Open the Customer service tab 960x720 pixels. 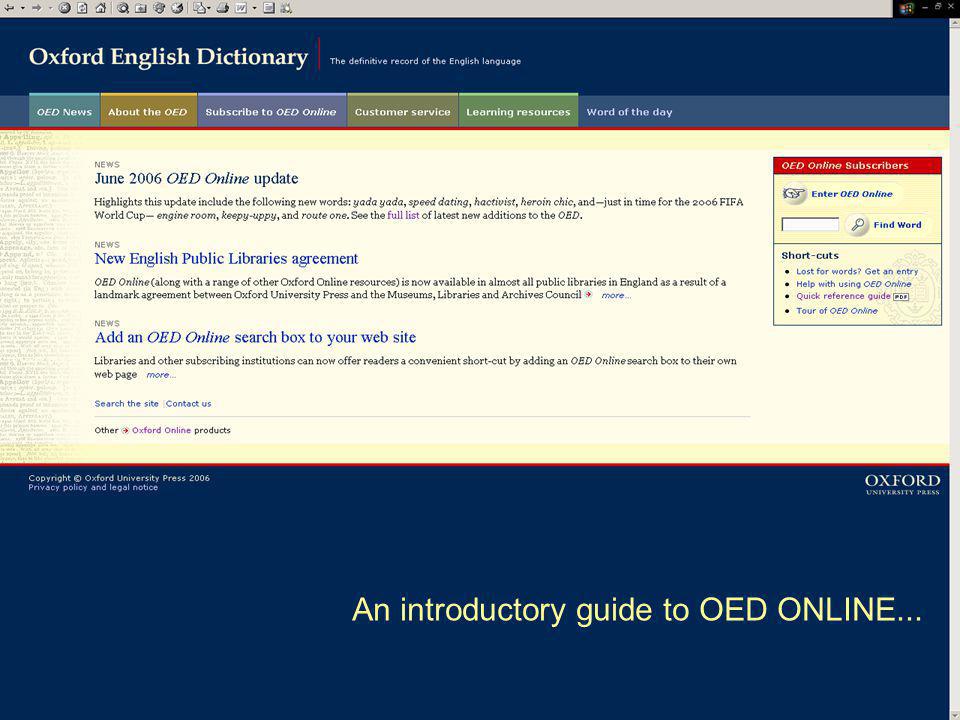(403, 111)
